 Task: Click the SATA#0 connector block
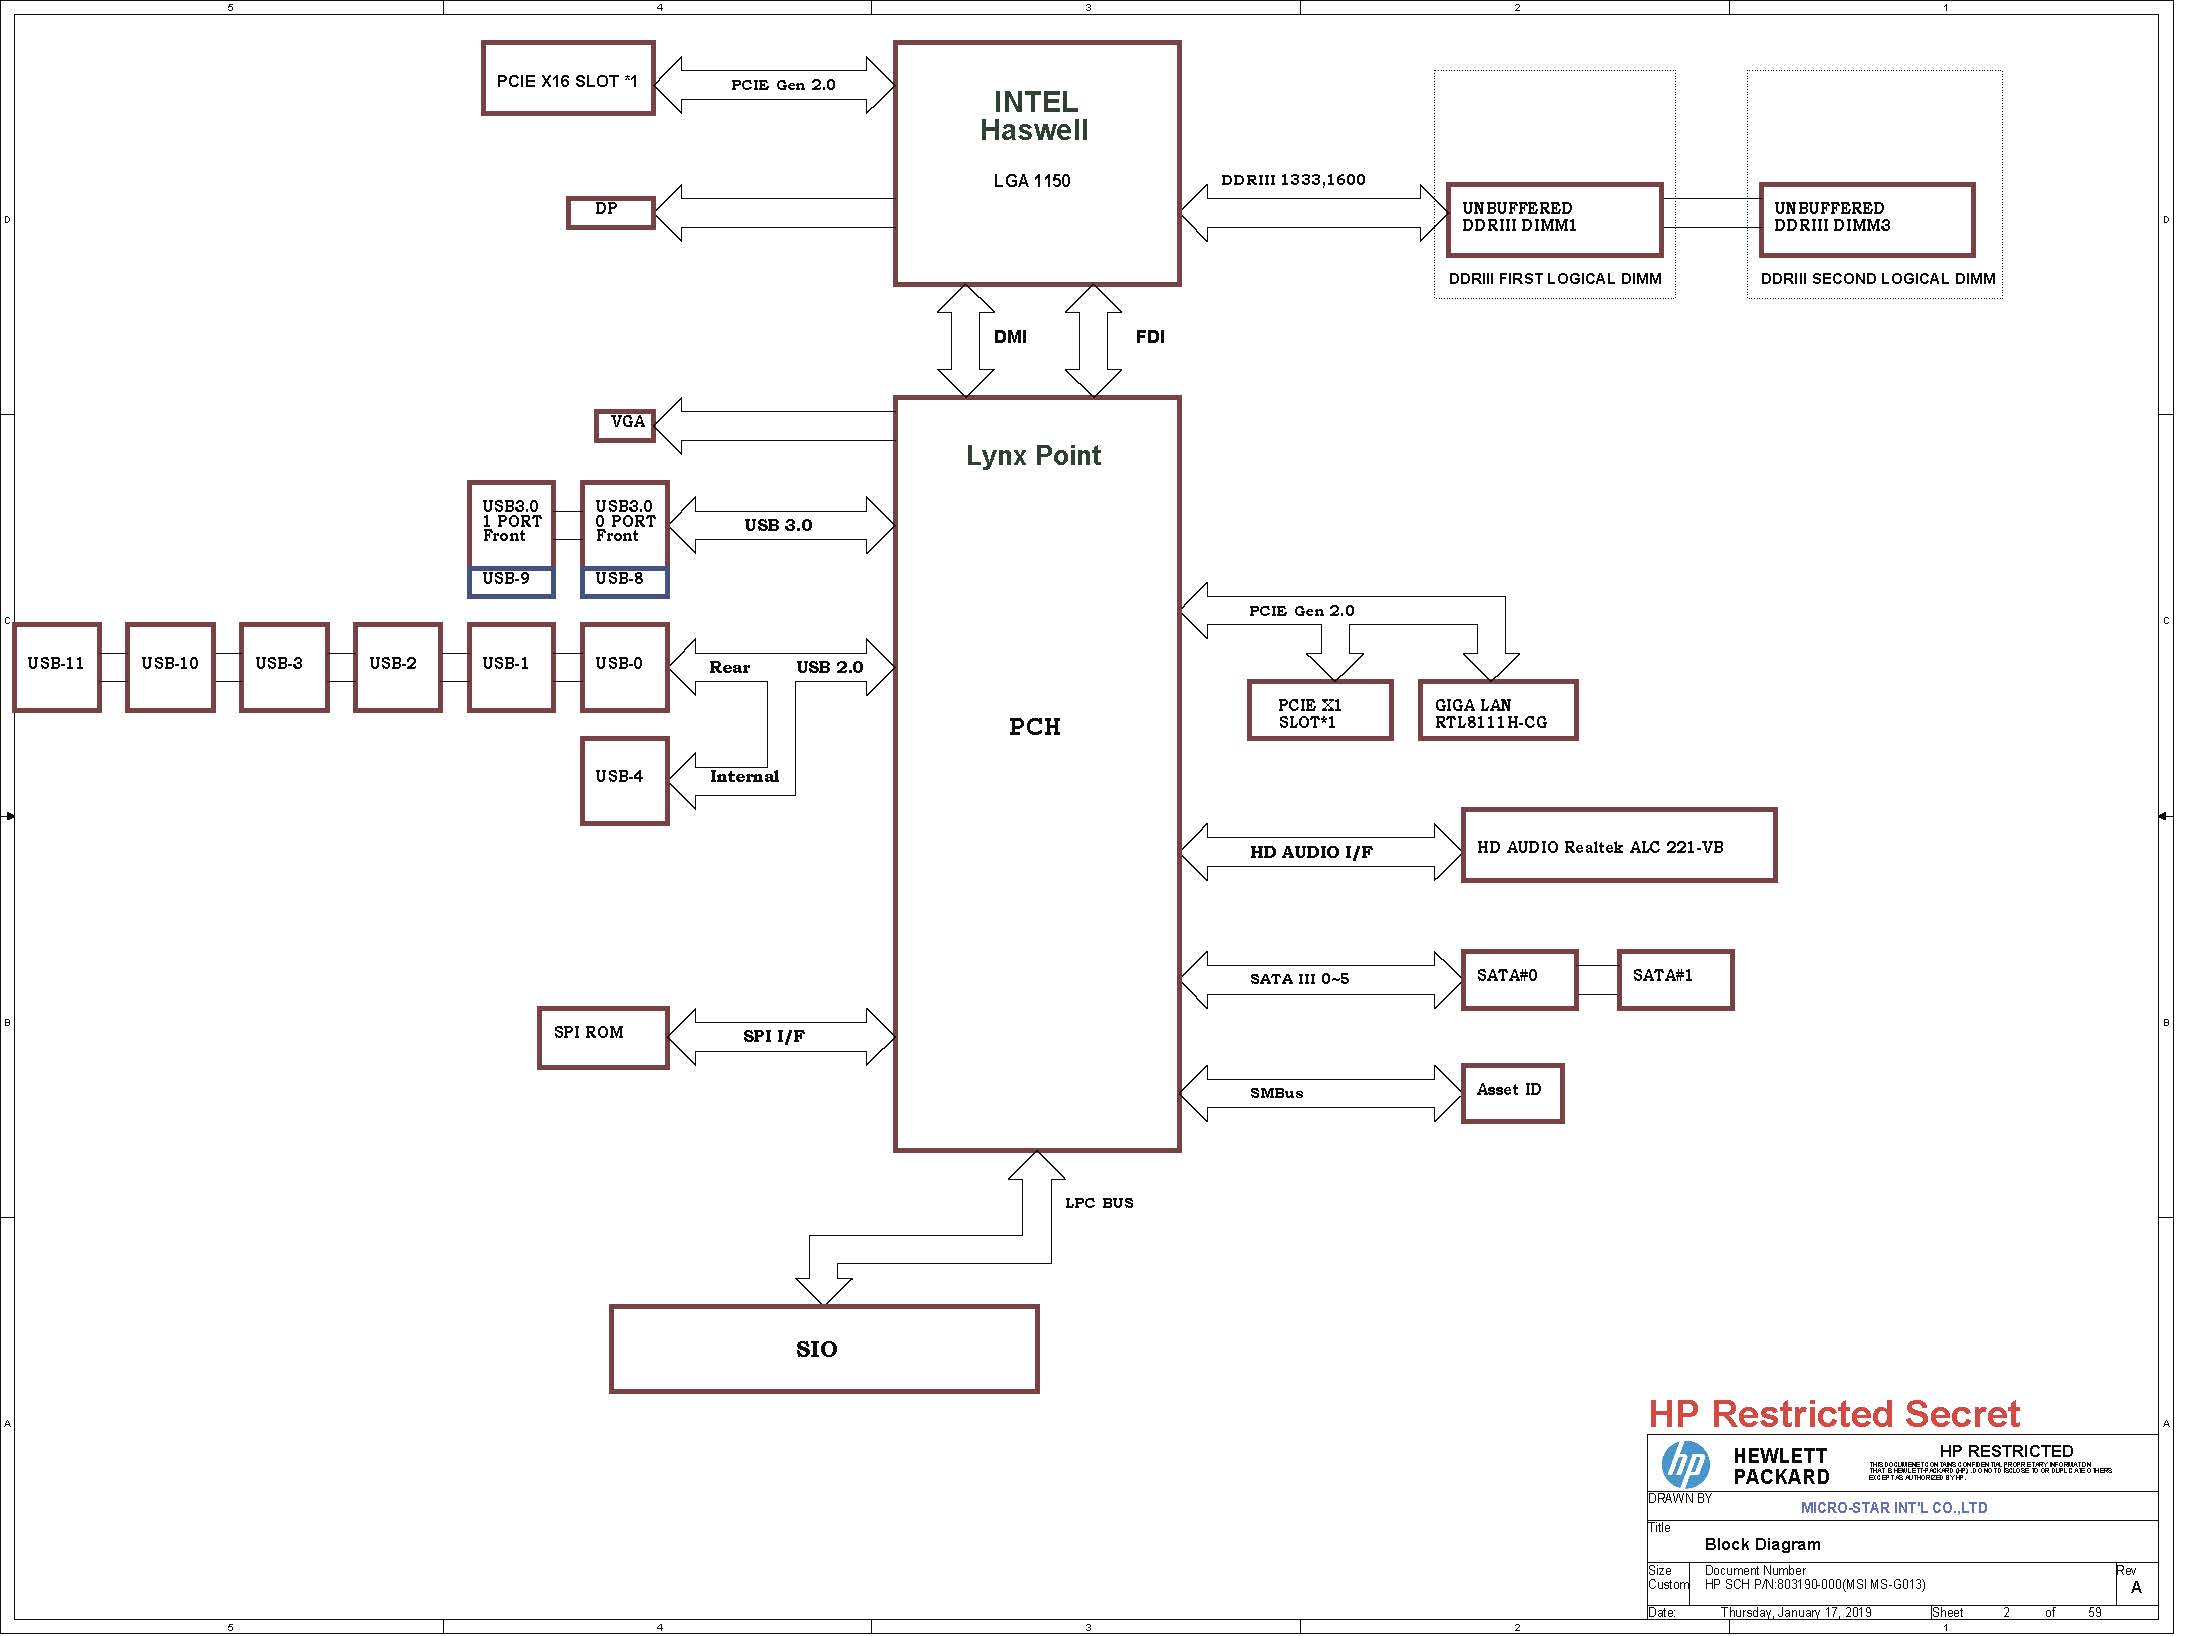[1520, 980]
